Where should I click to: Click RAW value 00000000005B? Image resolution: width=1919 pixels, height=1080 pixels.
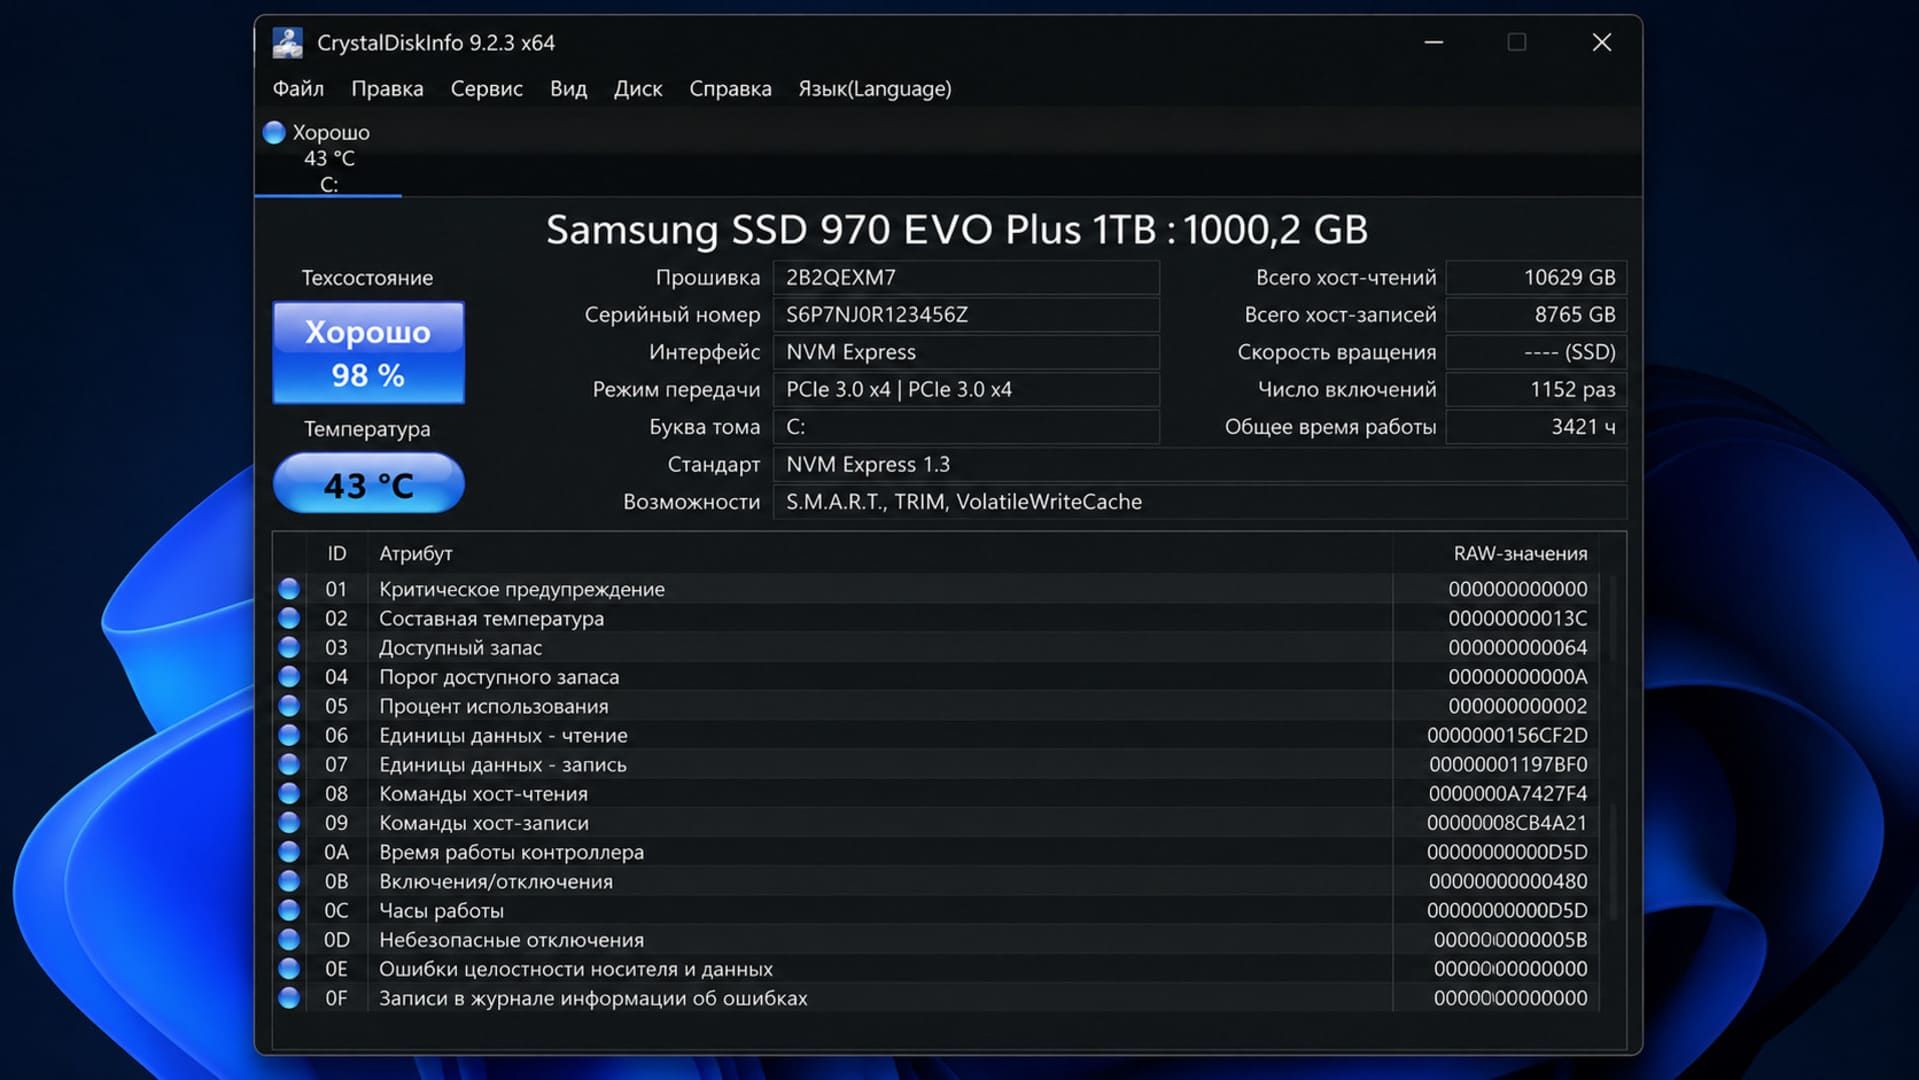coord(1510,940)
